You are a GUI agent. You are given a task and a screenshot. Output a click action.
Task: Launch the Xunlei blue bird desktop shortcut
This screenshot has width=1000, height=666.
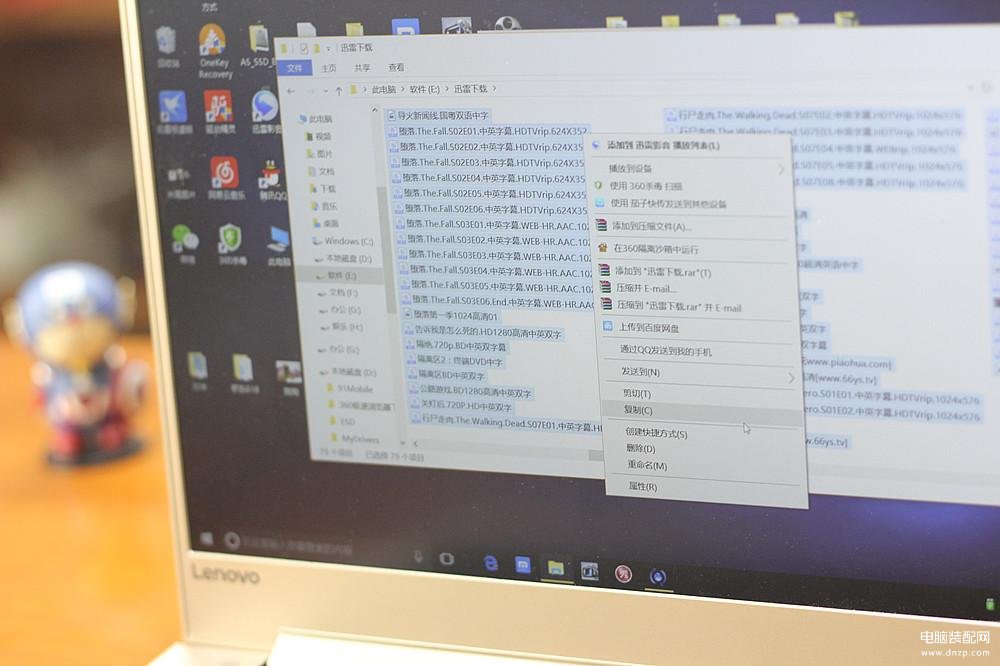coord(173,112)
